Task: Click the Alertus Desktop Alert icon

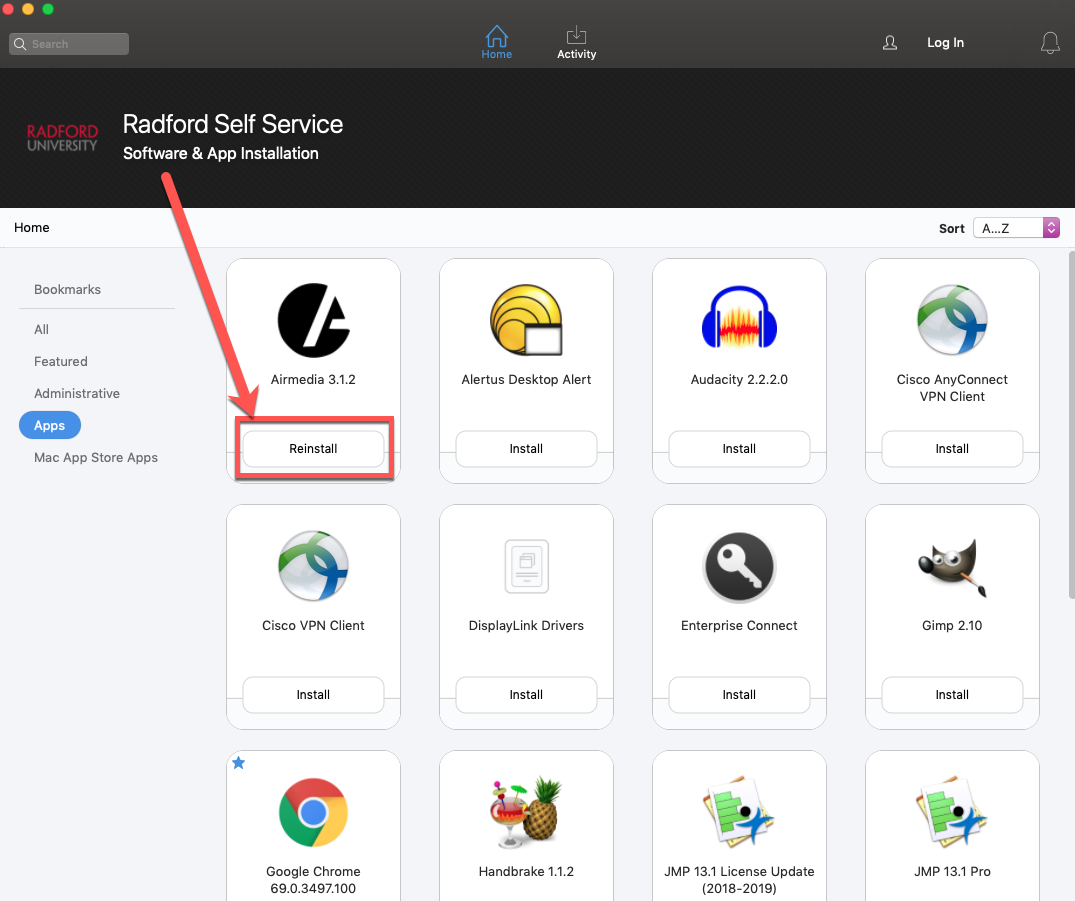Action: 526,320
